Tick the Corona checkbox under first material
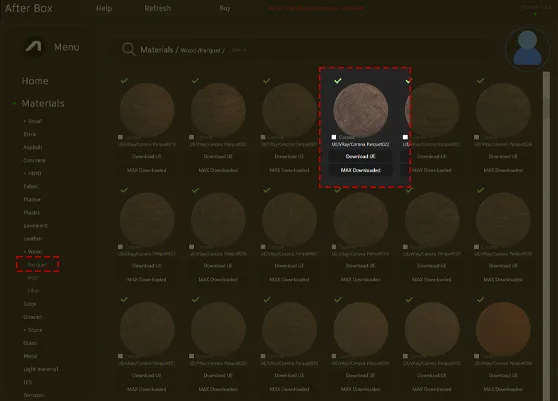558x401 pixels. click(120, 137)
